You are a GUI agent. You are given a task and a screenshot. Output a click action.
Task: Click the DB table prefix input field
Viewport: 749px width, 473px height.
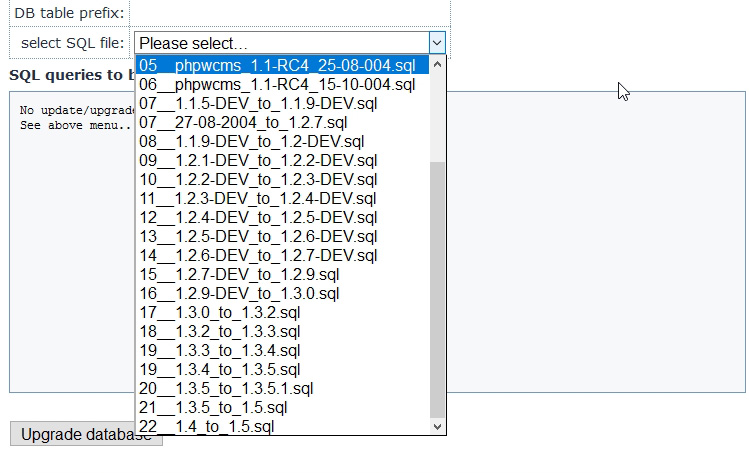pyautogui.click(x=290, y=13)
